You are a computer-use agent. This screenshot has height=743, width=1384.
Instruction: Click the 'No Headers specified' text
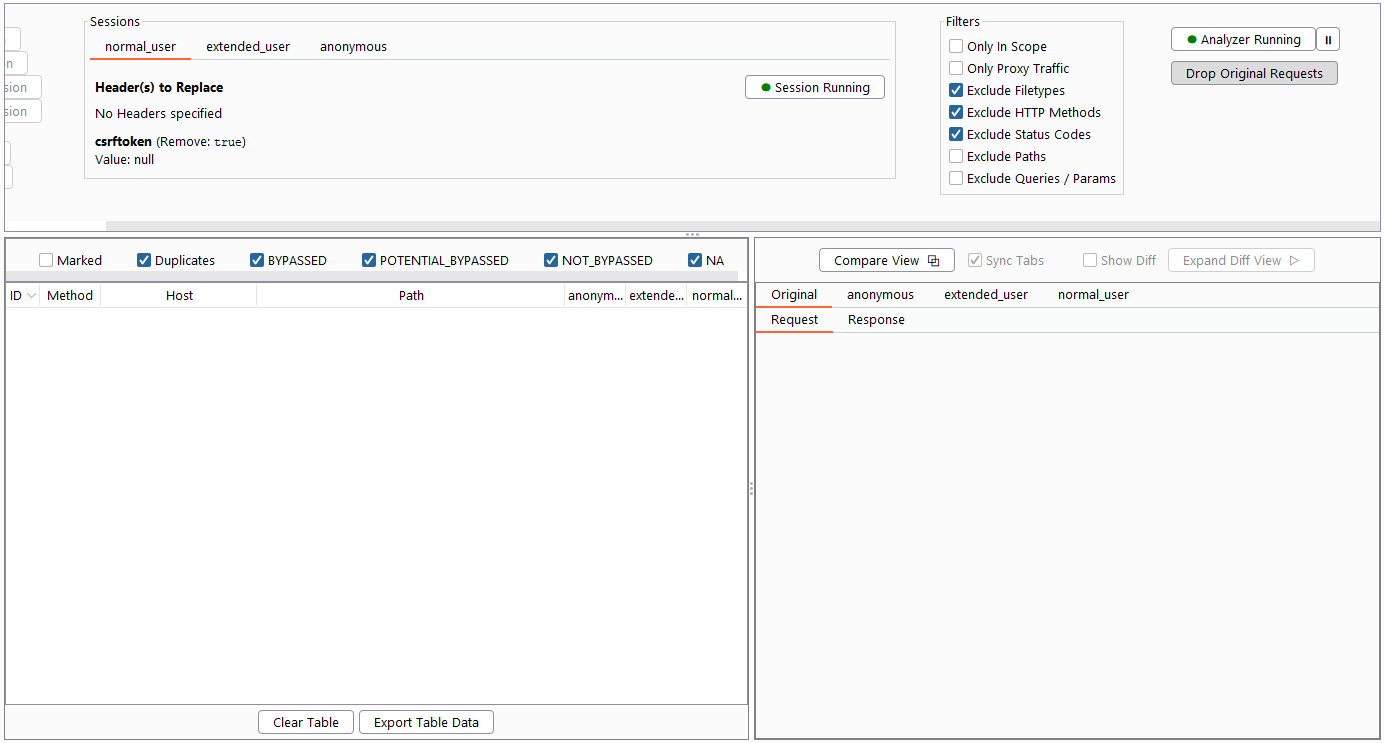158,114
